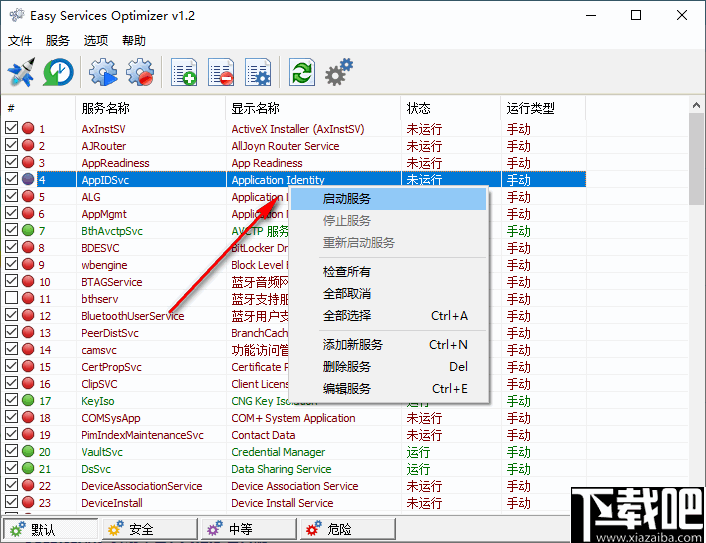Click the gear with play arrow icon
Screen dimensions: 706x543
coord(103,72)
